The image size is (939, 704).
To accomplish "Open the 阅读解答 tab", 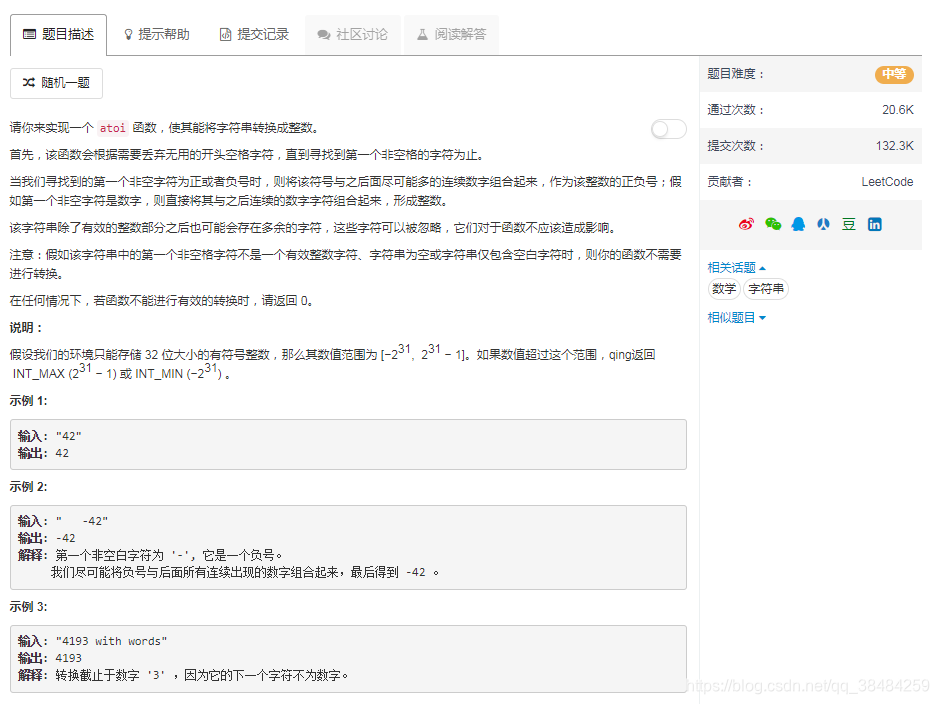I will tap(452, 35).
